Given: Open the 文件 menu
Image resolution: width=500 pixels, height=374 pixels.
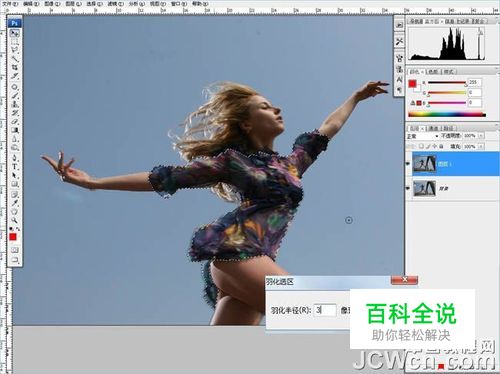Looking at the screenshot, I should tap(10, 4).
